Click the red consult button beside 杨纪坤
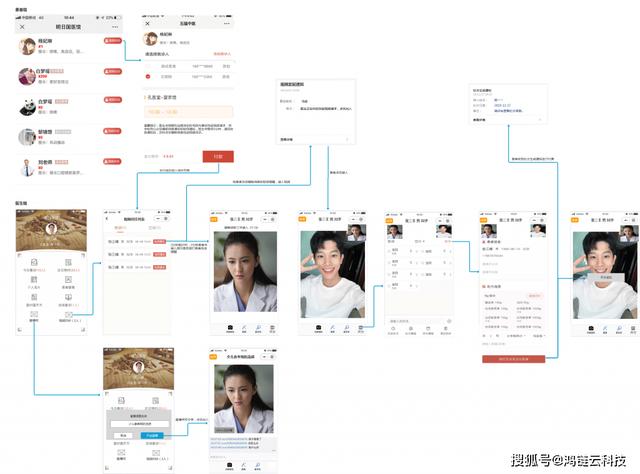This screenshot has width=640, height=474. tap(114, 41)
